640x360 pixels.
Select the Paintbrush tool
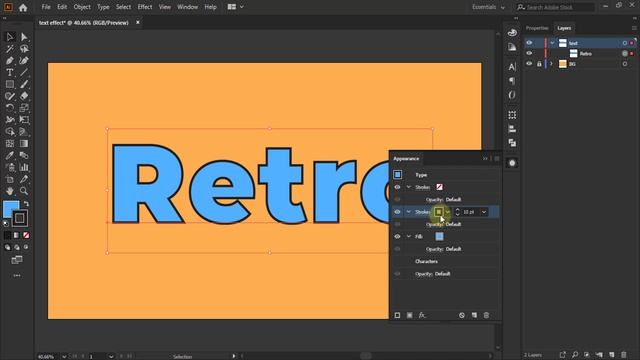click(24, 84)
